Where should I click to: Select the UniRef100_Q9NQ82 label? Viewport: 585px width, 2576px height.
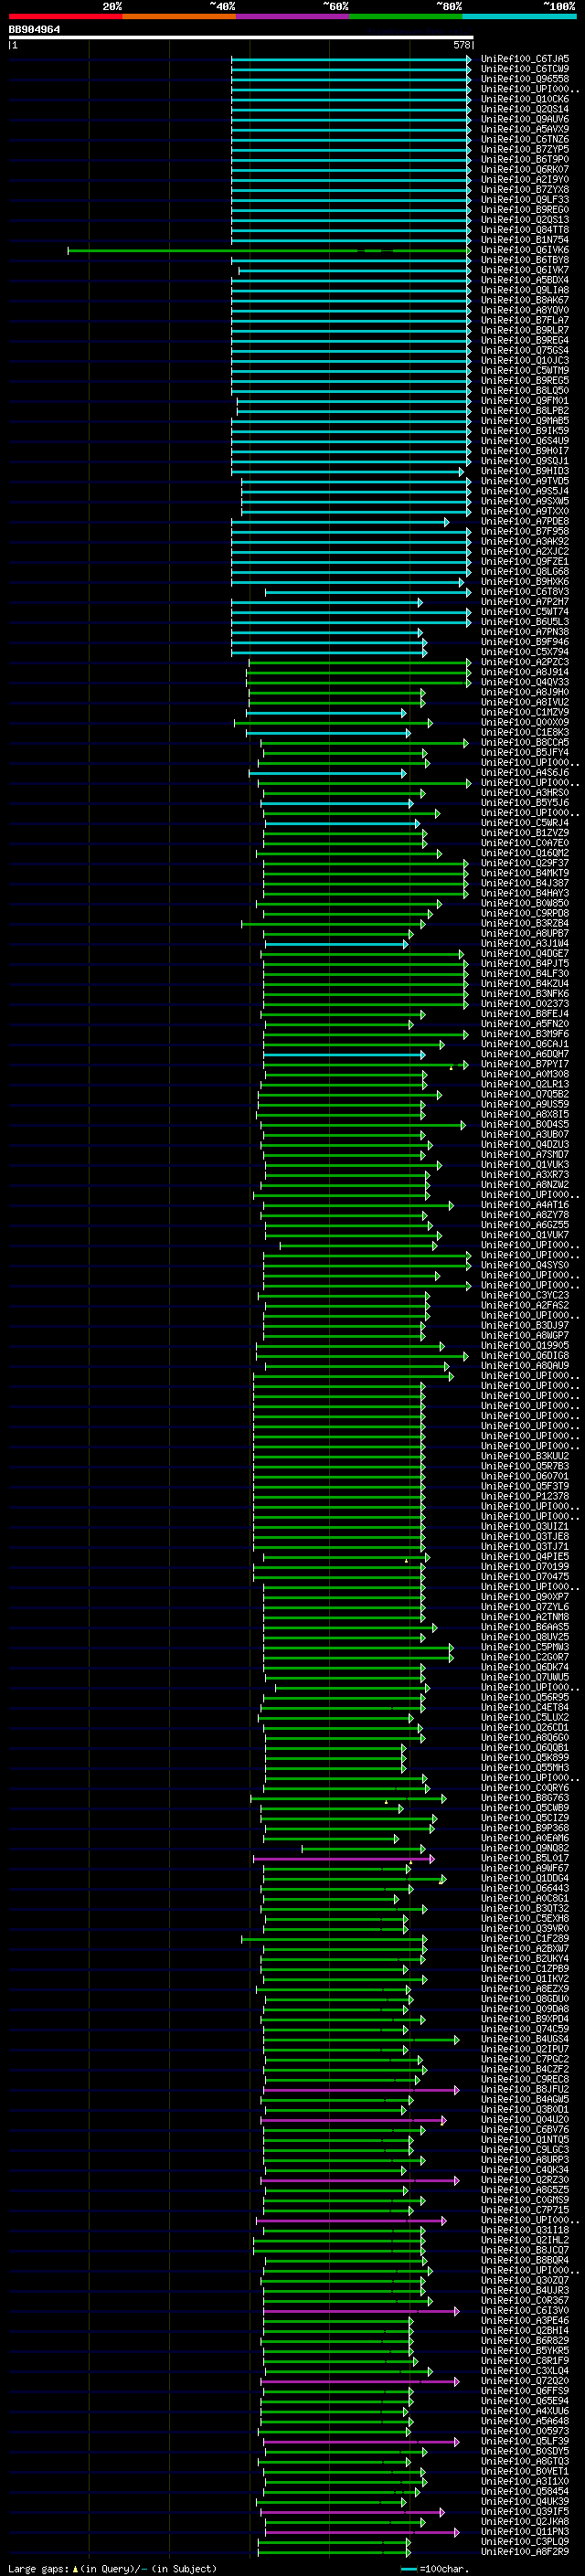tap(525, 1848)
